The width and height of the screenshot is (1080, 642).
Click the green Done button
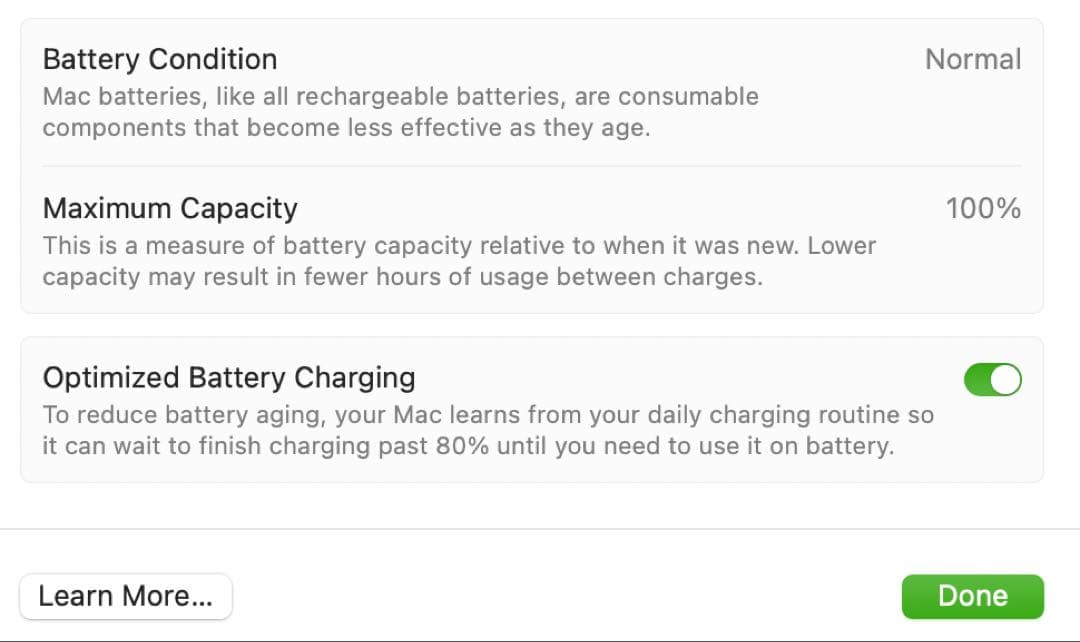(972, 596)
